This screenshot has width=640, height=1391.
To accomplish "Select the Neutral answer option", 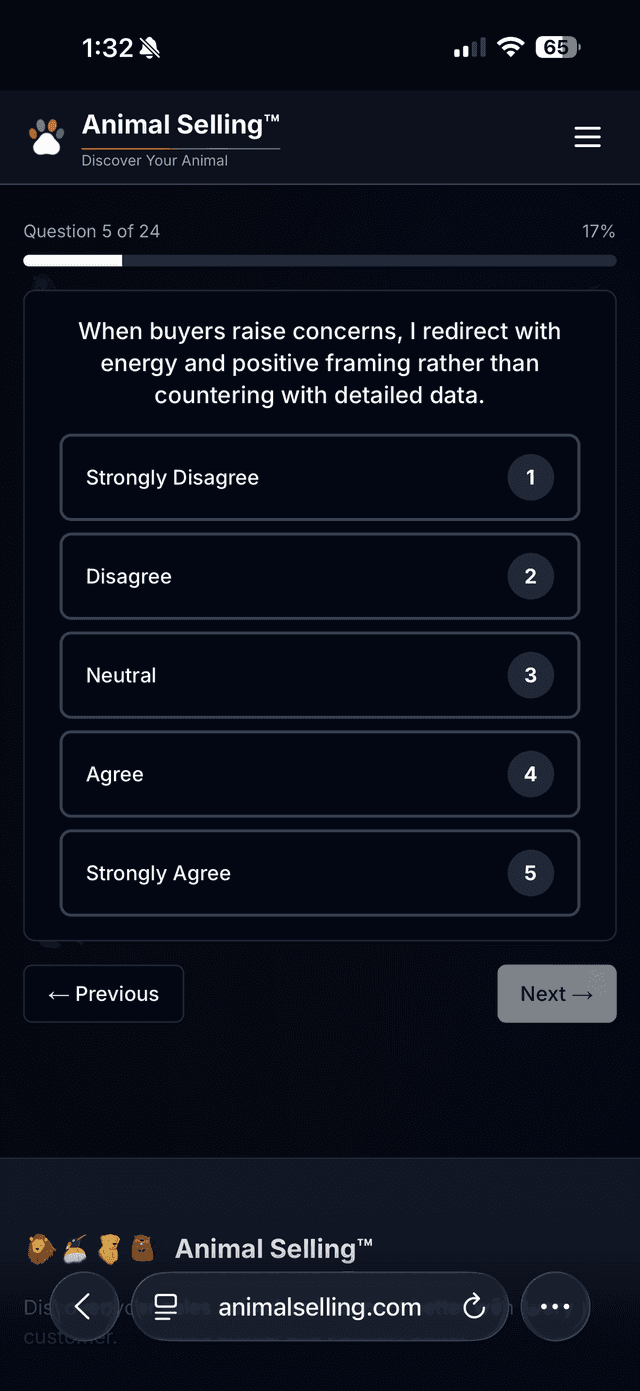I will tap(320, 675).
